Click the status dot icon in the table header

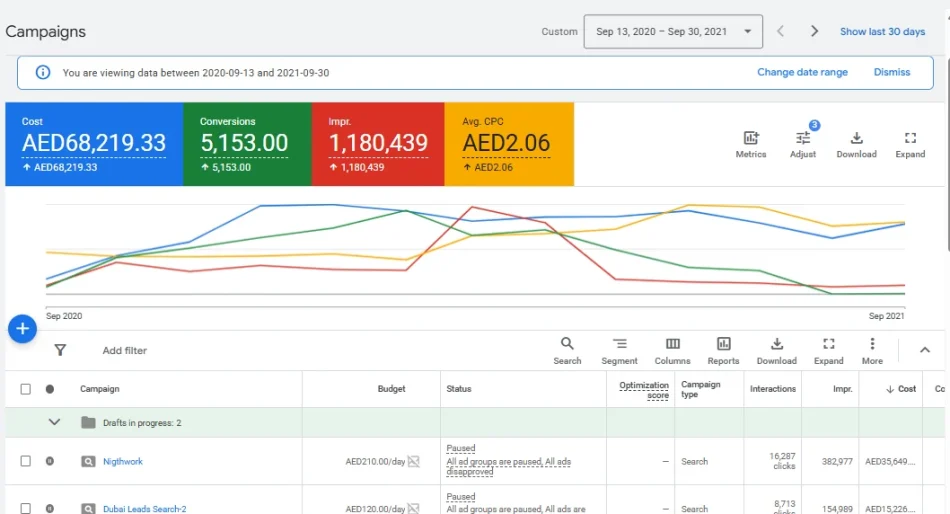coord(50,389)
